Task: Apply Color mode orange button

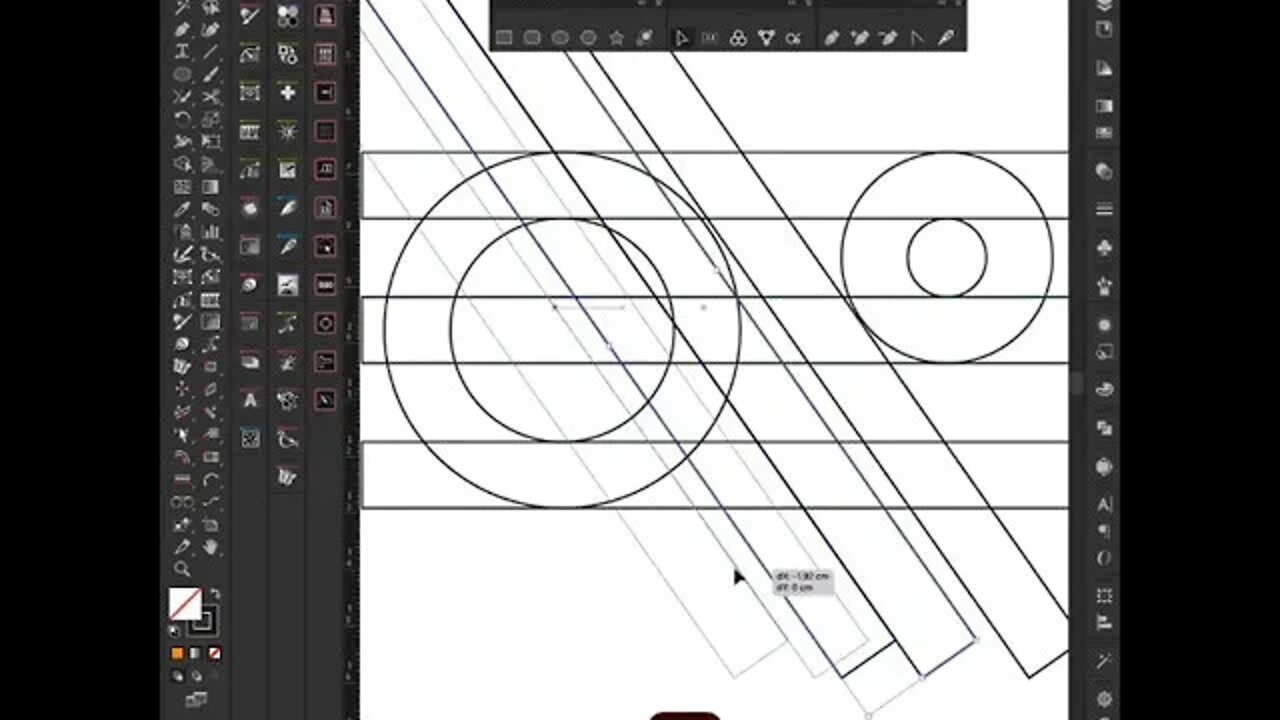Action: click(177, 653)
